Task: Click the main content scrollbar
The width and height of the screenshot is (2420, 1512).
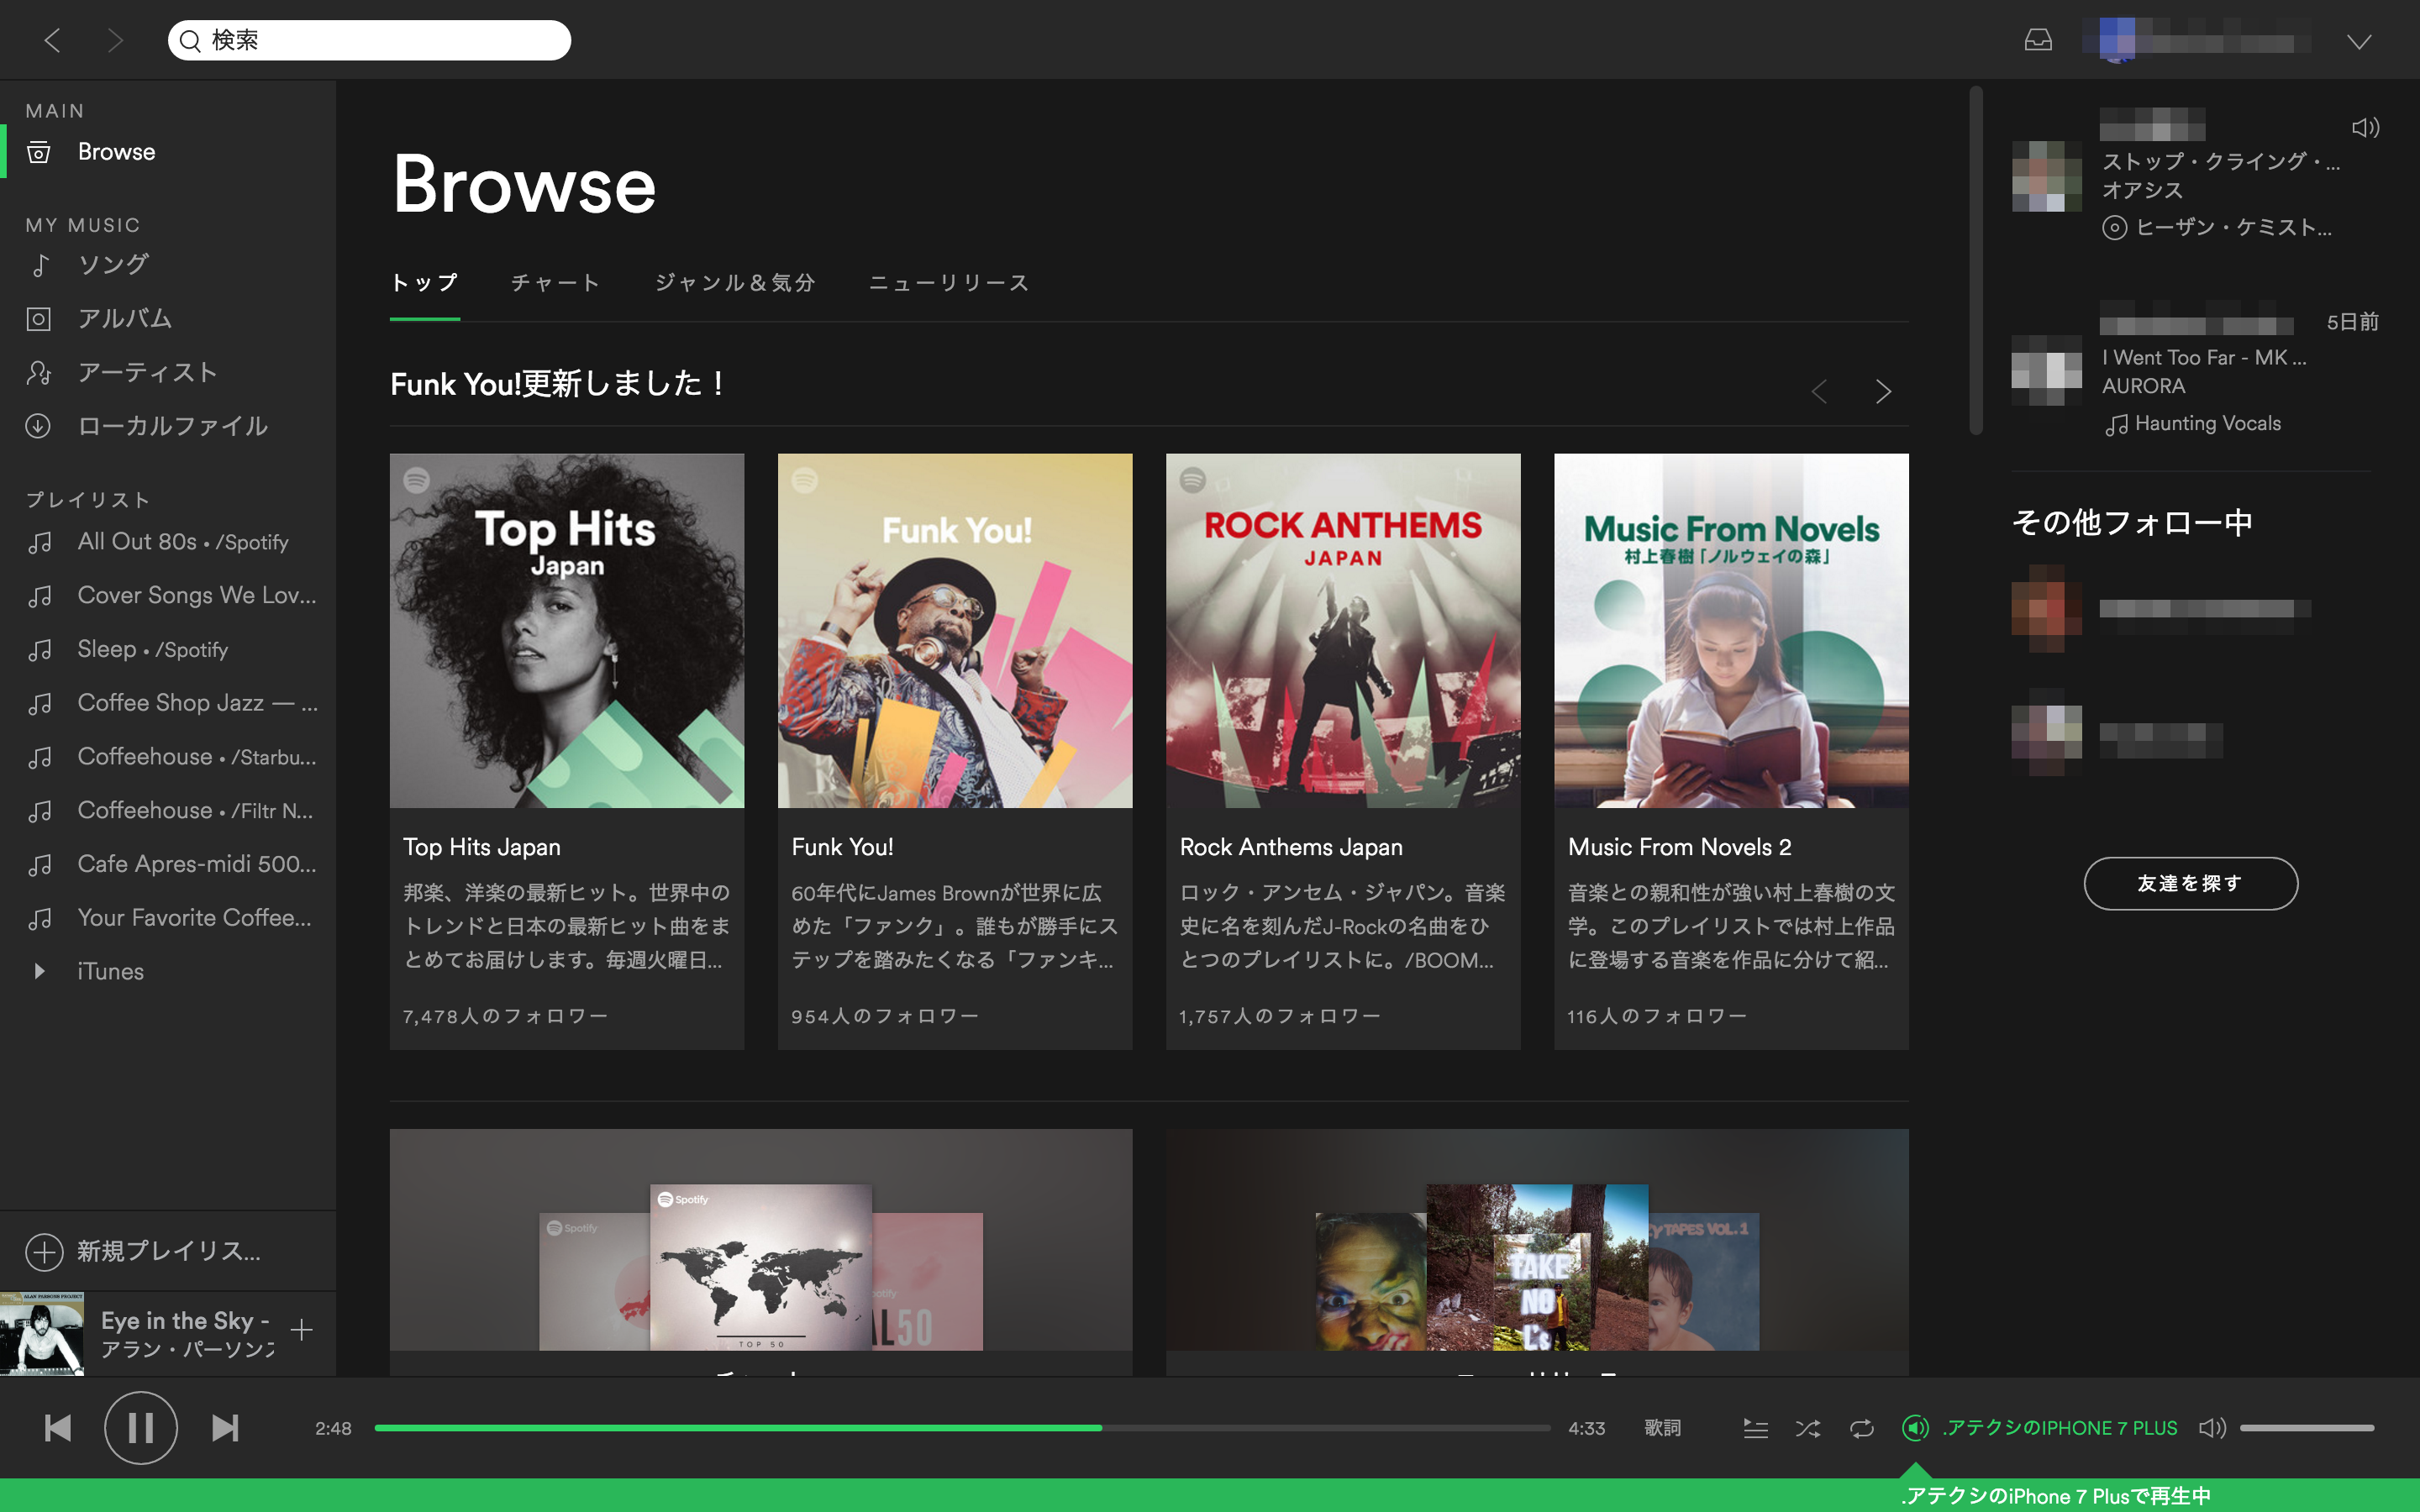Action: pos(1976,260)
